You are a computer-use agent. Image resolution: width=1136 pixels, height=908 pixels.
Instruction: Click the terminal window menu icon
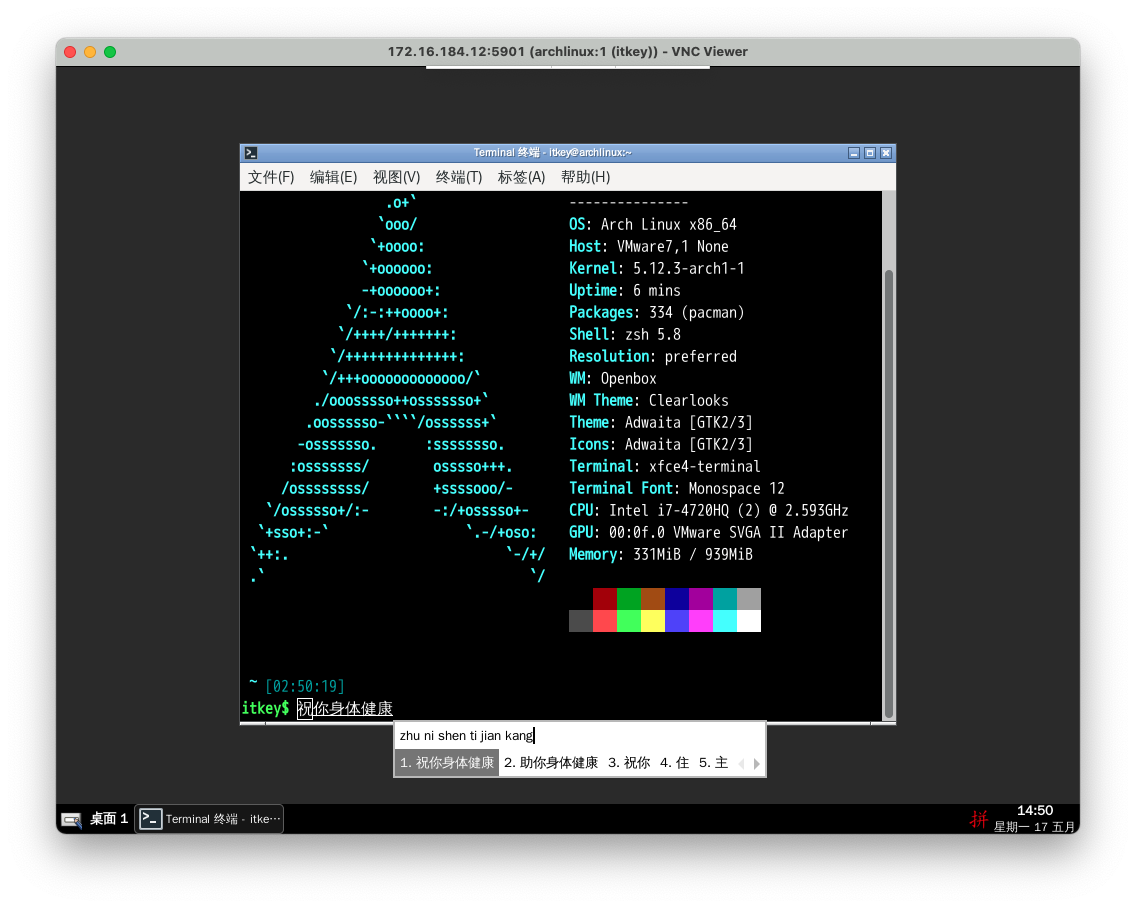click(x=251, y=153)
